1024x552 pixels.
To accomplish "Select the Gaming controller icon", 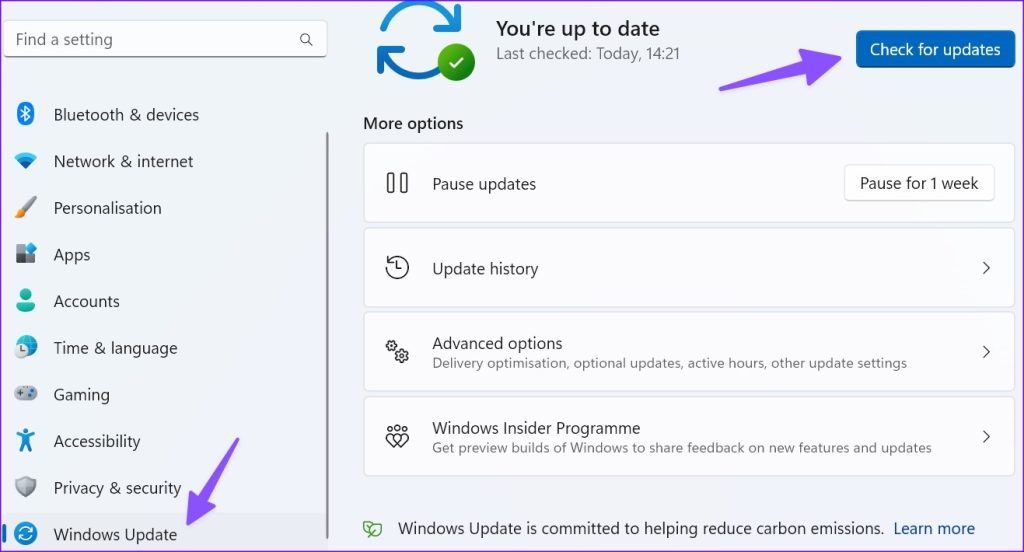I will tap(25, 393).
